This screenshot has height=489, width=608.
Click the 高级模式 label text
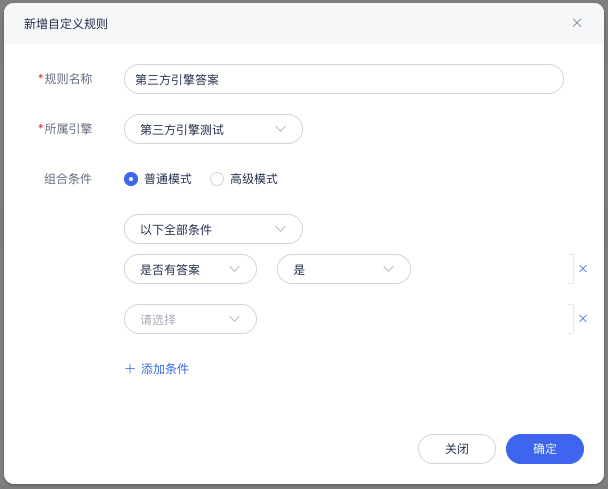254,179
